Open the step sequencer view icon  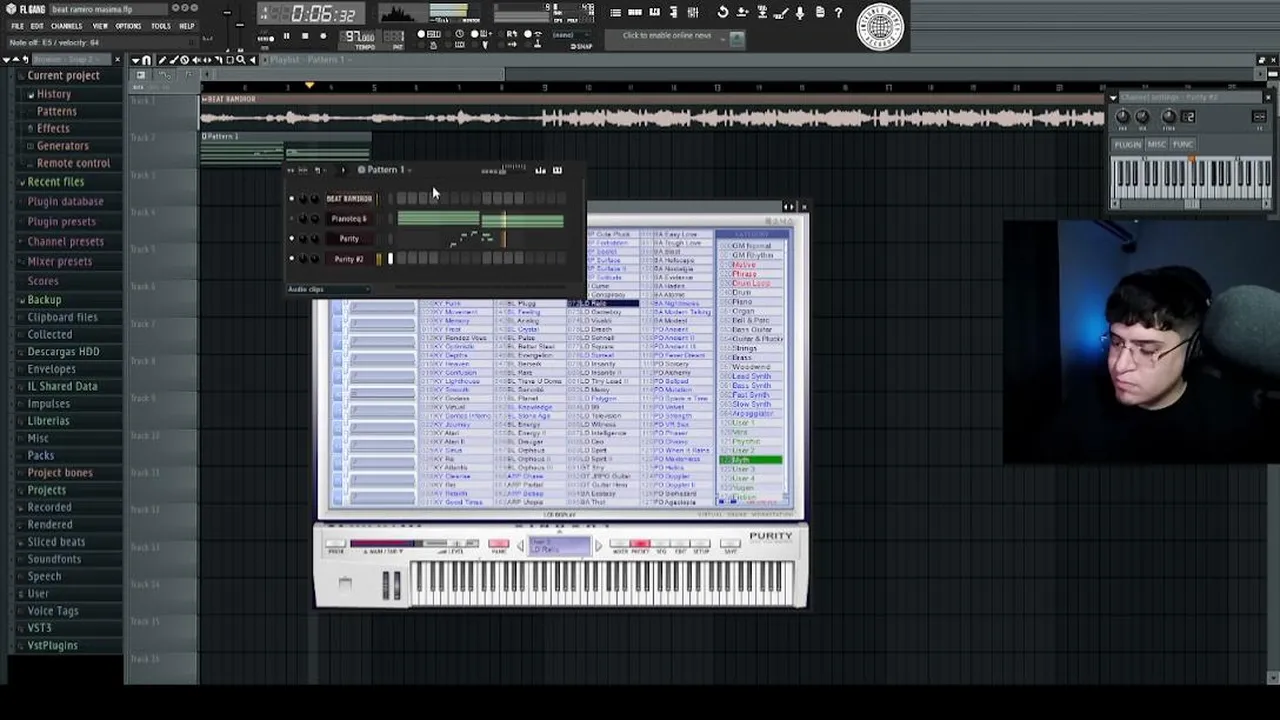point(636,13)
